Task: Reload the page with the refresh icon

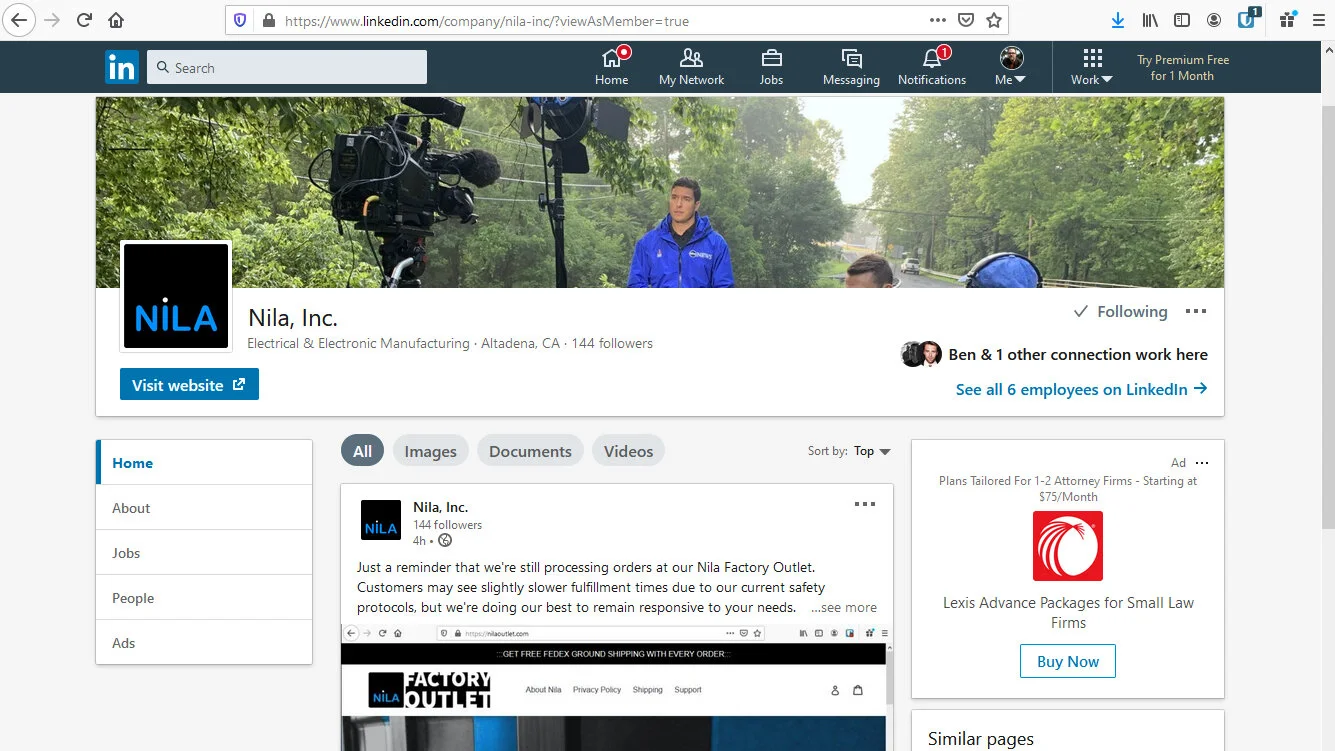Action: [85, 20]
